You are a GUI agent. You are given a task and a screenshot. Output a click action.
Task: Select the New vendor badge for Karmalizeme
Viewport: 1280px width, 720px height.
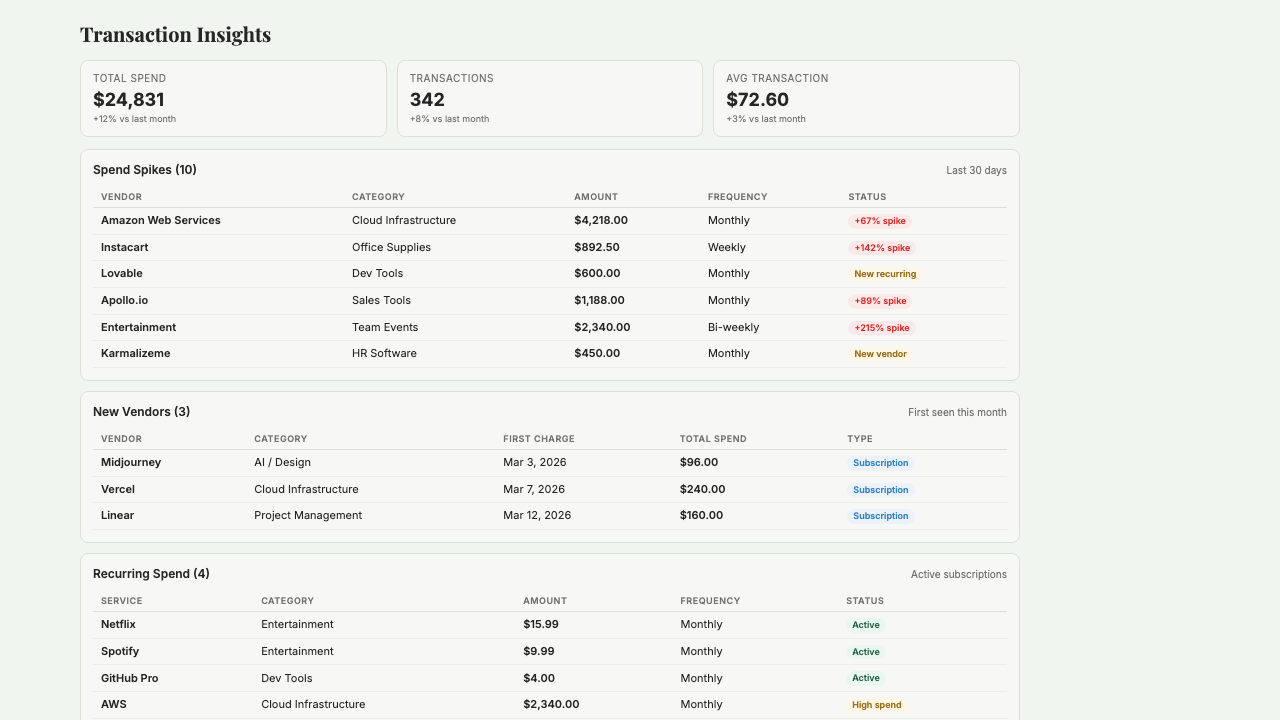coord(880,353)
